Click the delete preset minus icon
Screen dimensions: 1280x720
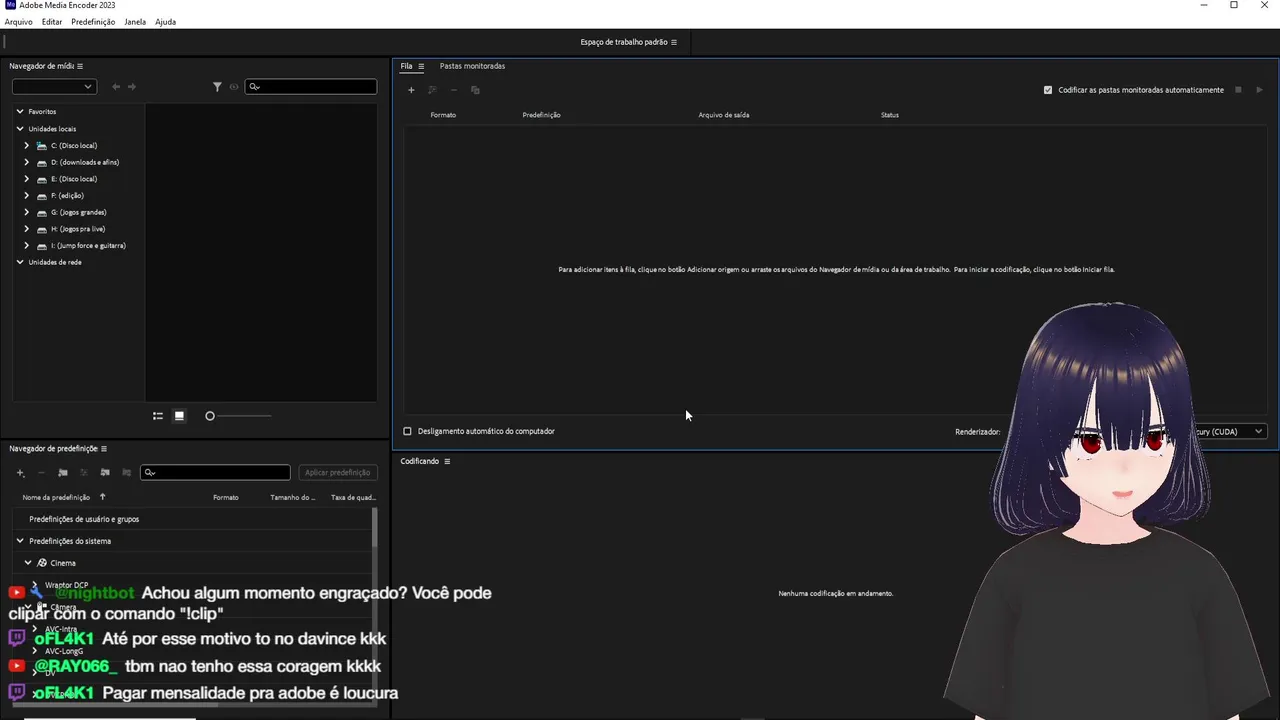[41, 473]
